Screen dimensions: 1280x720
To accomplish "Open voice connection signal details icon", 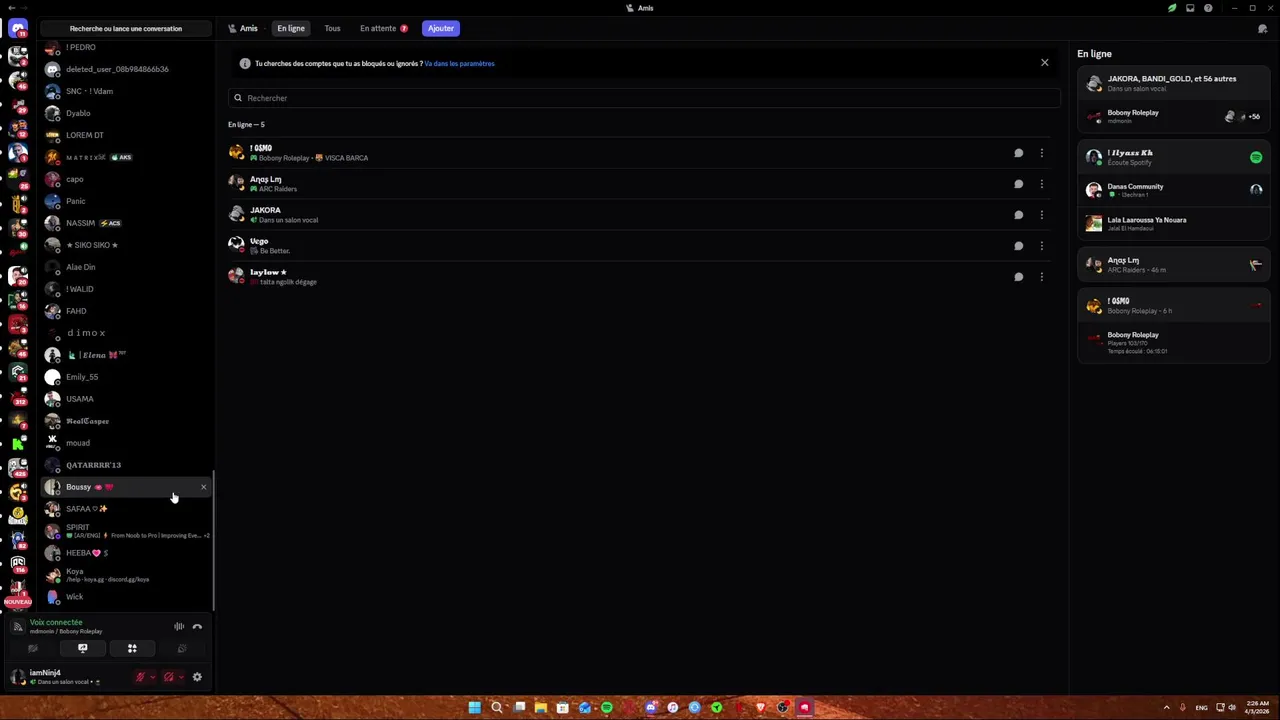I will click(17, 627).
